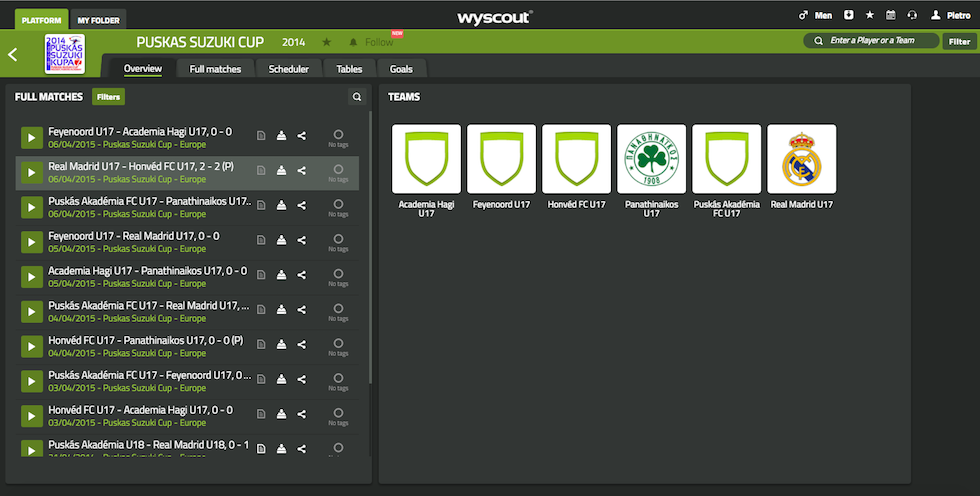Open the Men gender selector
Viewport: 980px width, 496px height.
tap(816, 15)
